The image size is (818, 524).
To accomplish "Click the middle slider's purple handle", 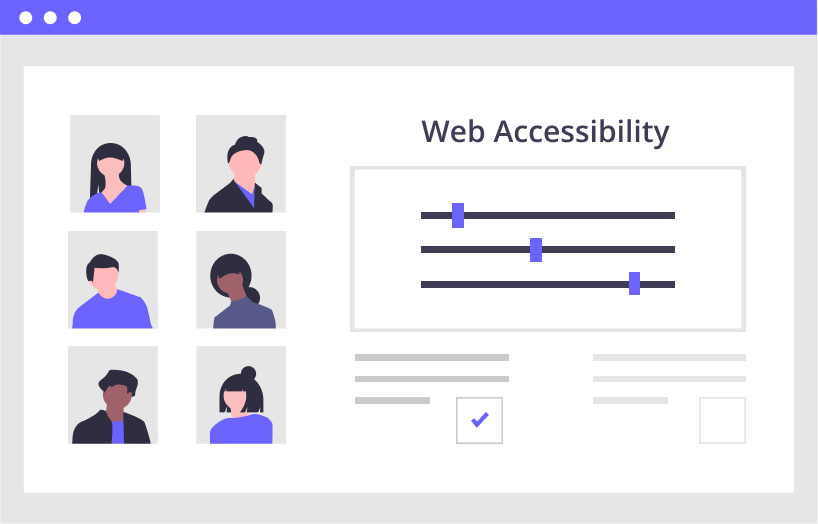I will coord(536,249).
